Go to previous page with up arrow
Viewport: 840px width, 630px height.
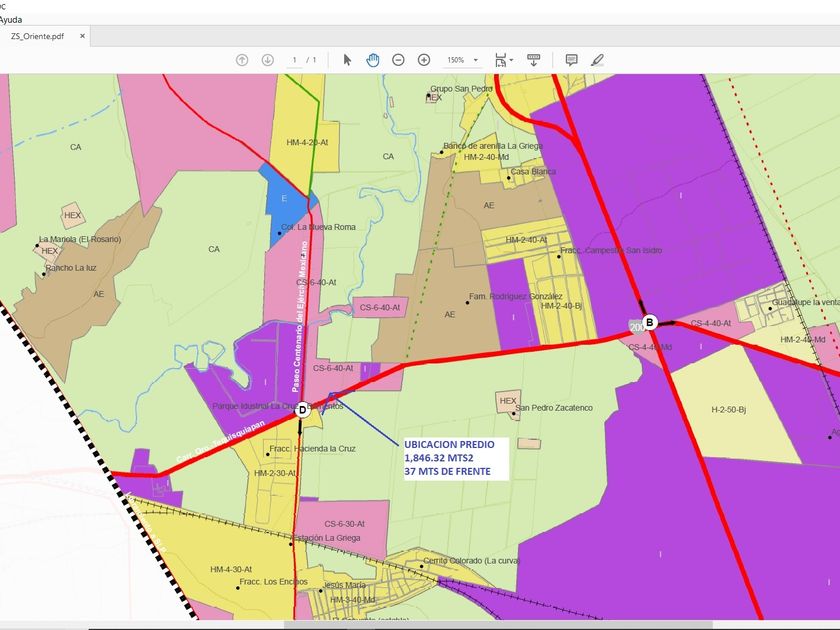[x=242, y=60]
